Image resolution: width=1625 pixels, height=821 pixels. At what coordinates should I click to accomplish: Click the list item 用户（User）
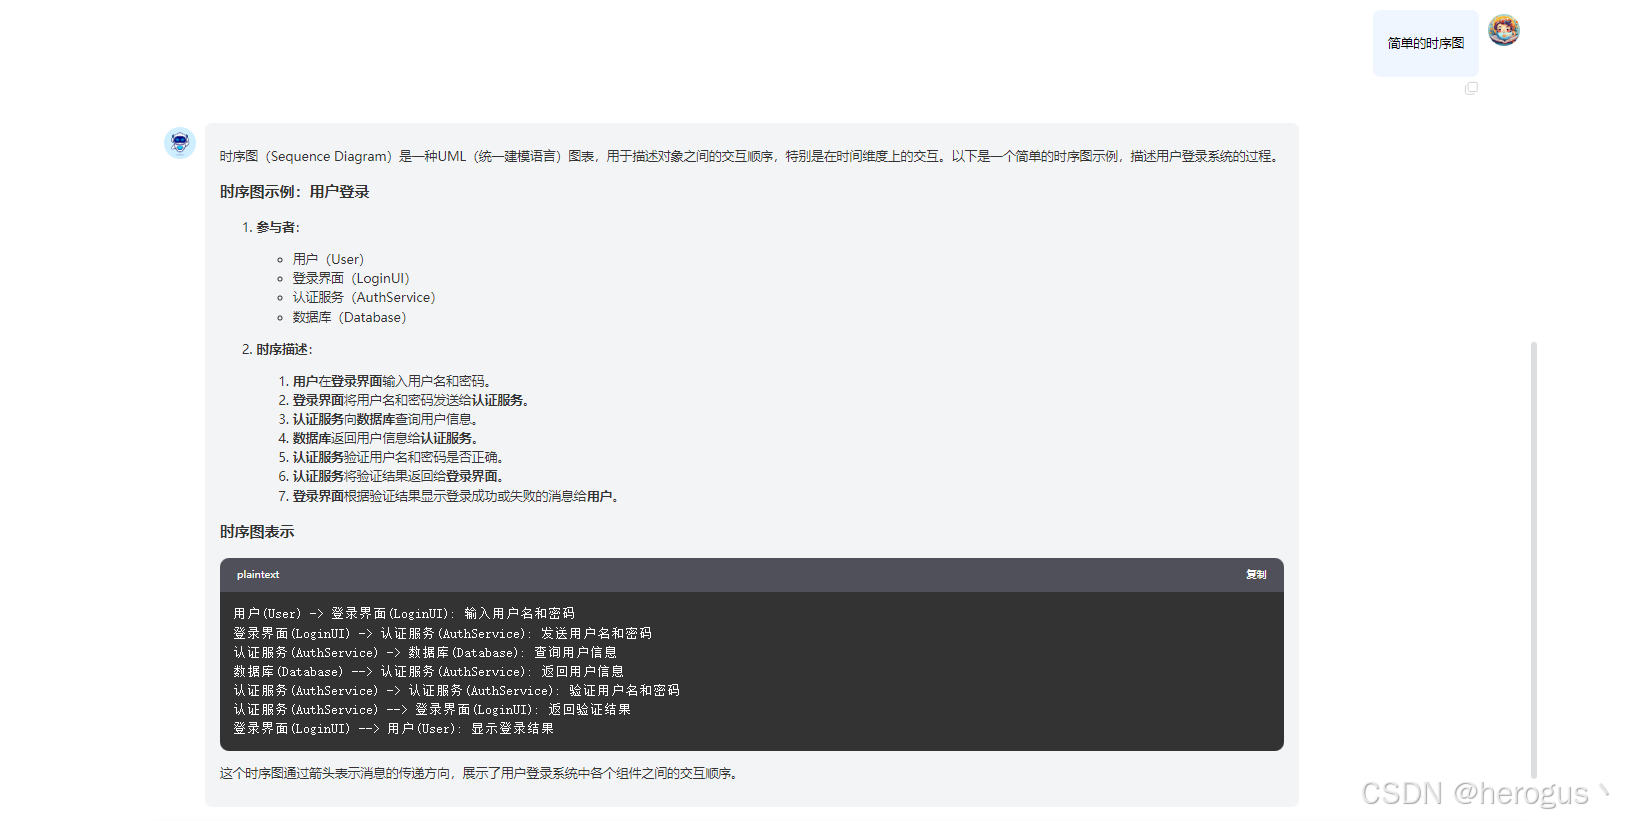point(329,259)
